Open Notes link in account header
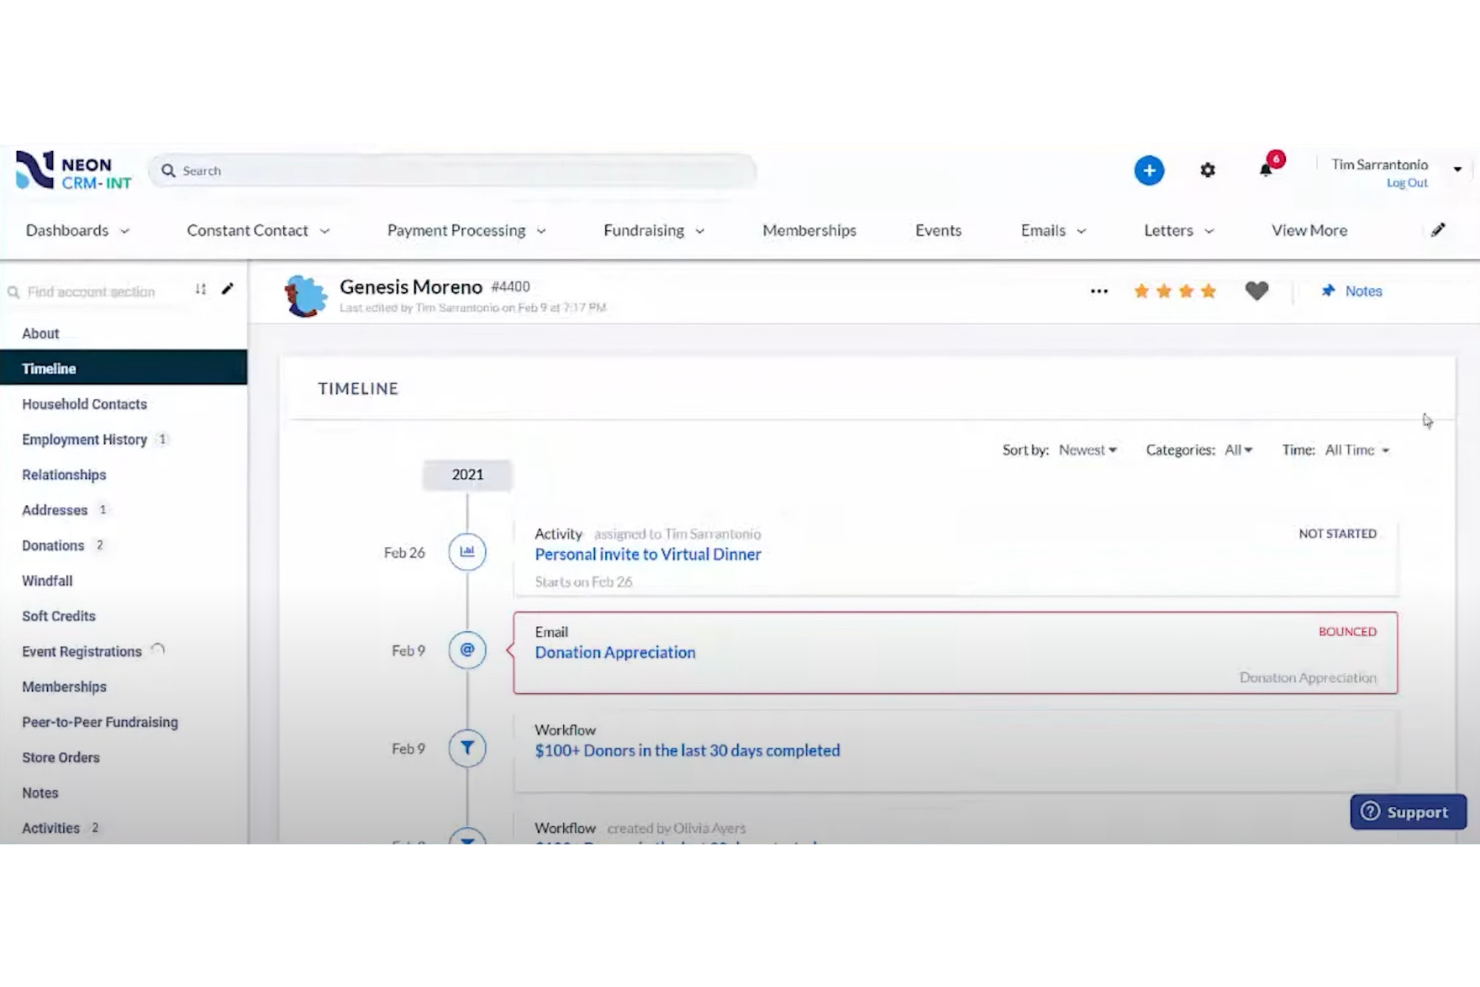1480x987 pixels. 1363,291
